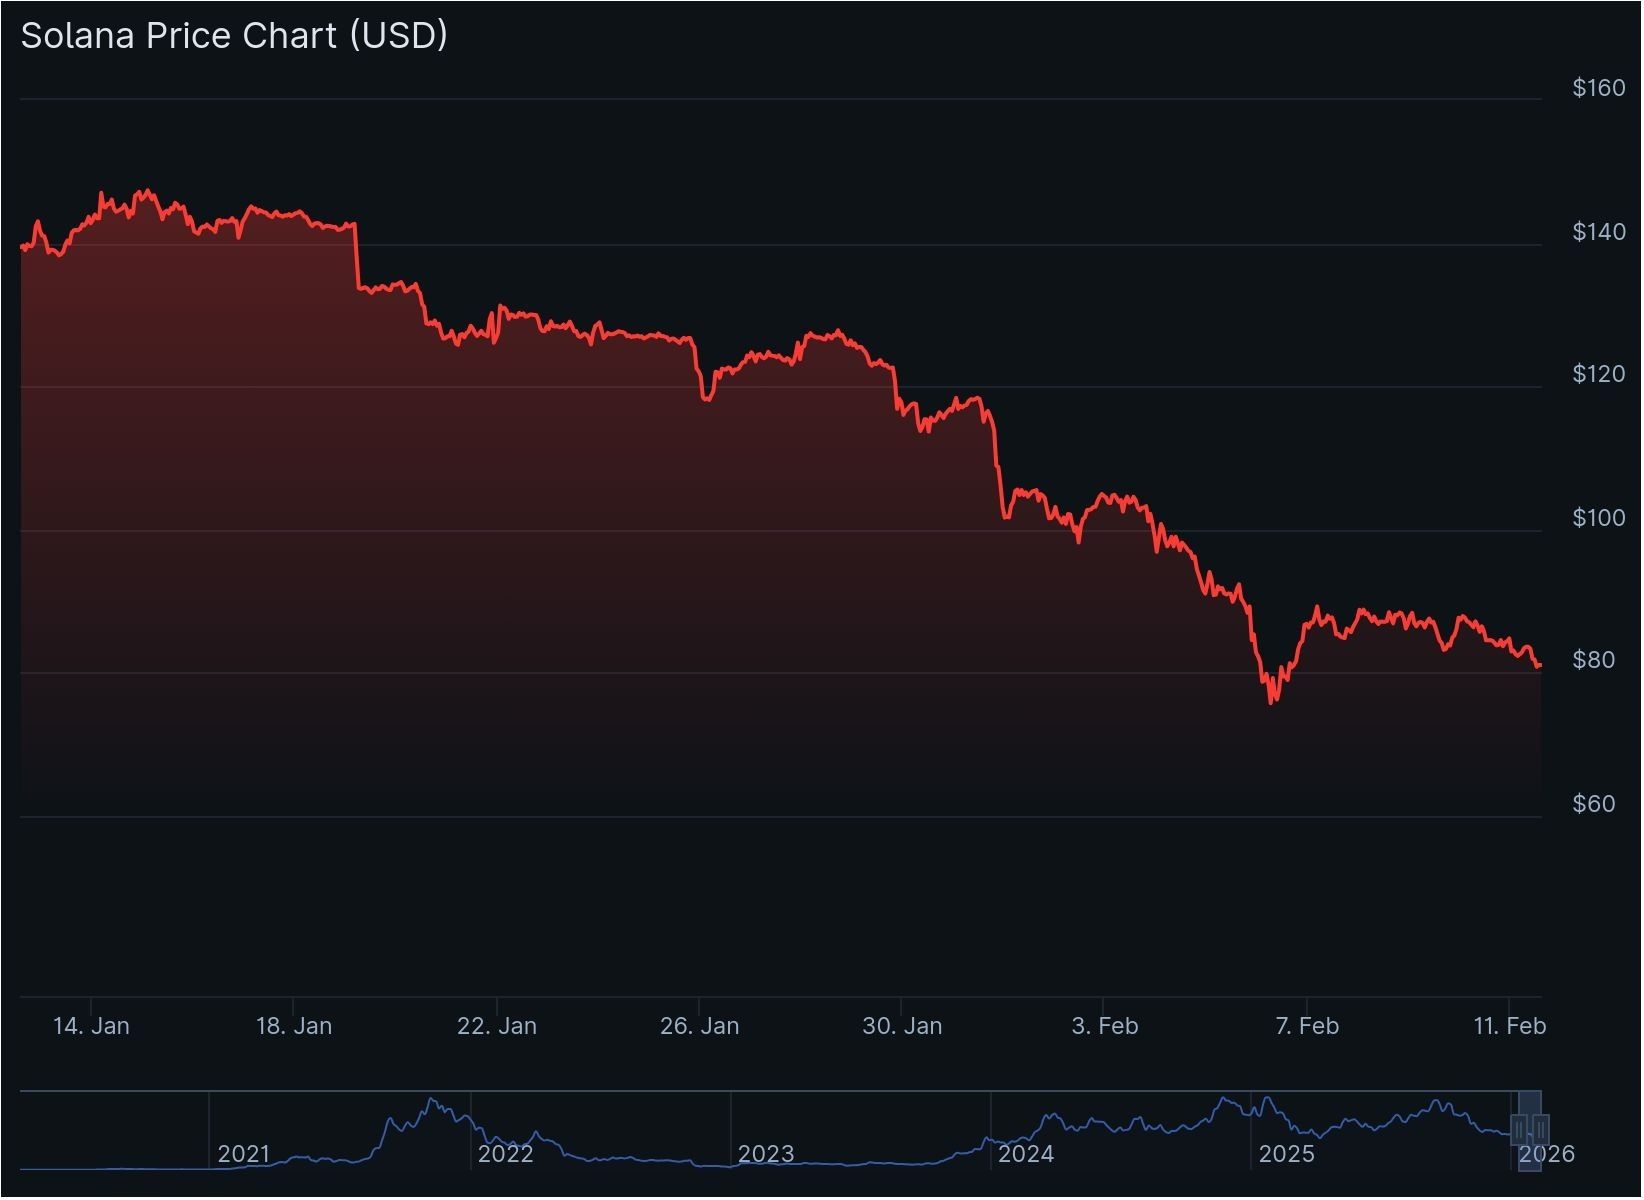Click the "26. Jan" date label
The width and height of the screenshot is (1644, 1200).
point(700,1026)
